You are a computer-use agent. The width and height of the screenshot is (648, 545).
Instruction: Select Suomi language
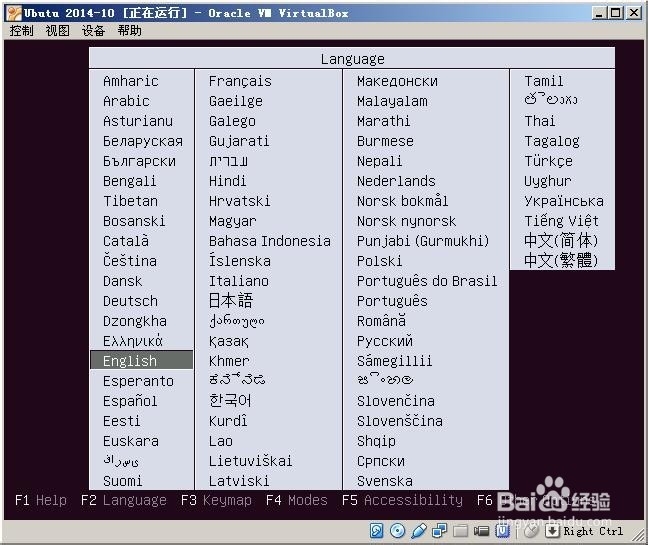(122, 481)
